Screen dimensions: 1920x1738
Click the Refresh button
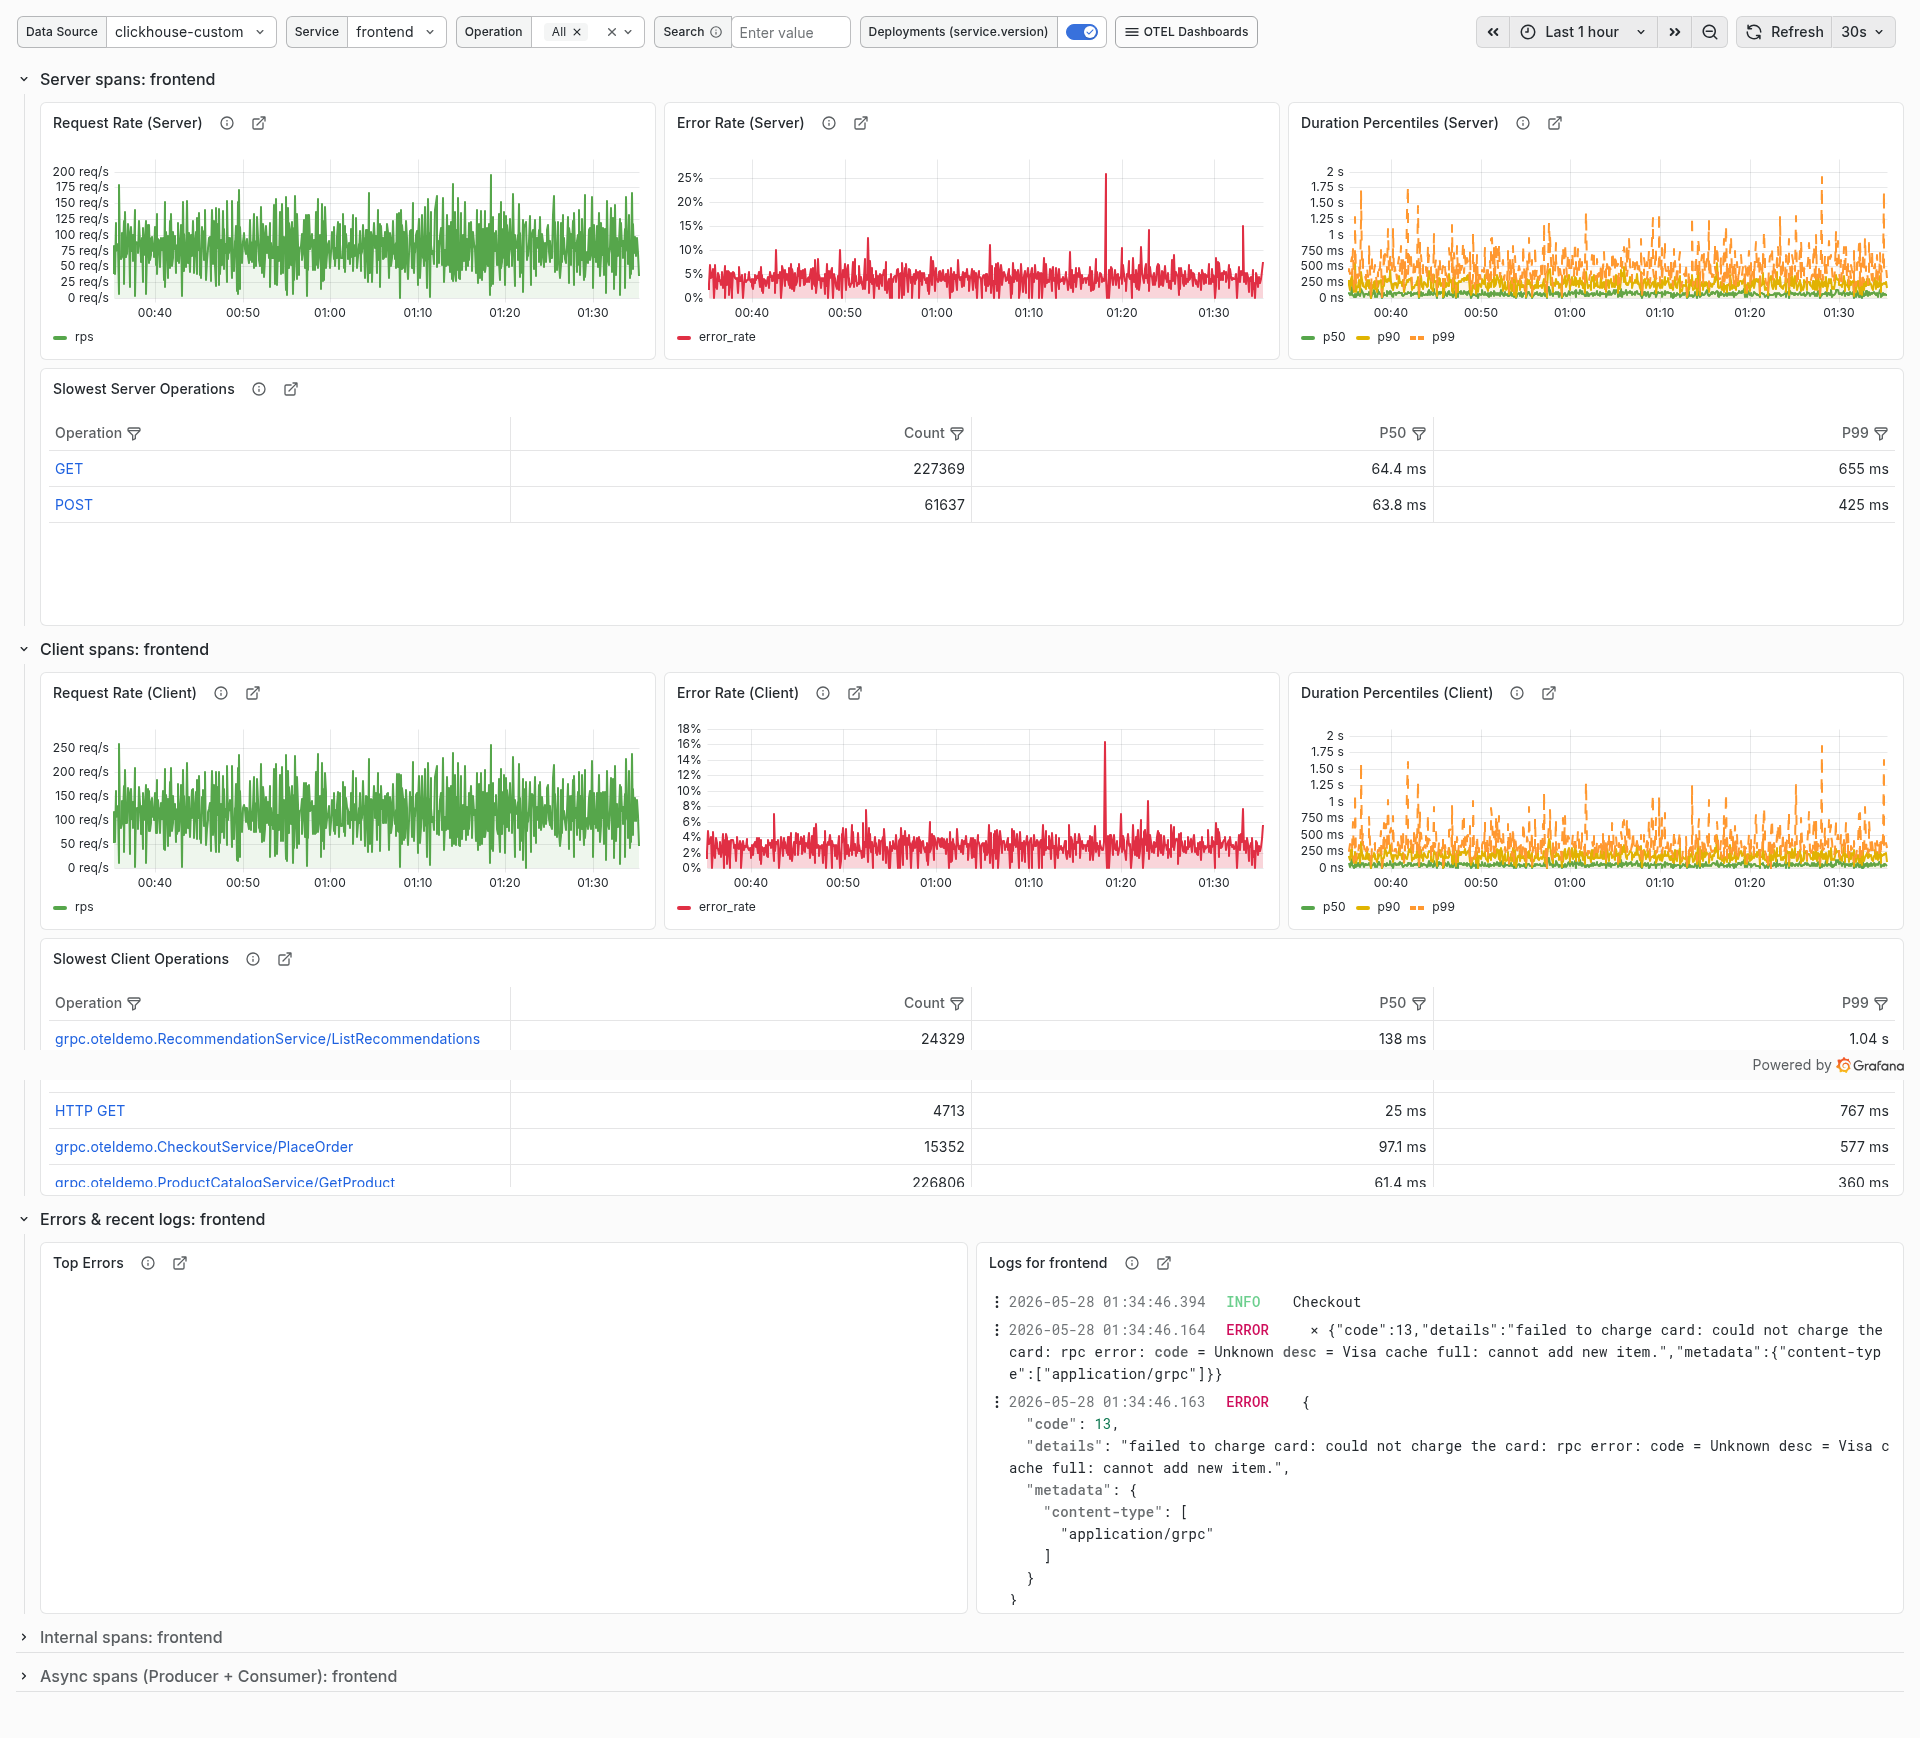[1785, 32]
